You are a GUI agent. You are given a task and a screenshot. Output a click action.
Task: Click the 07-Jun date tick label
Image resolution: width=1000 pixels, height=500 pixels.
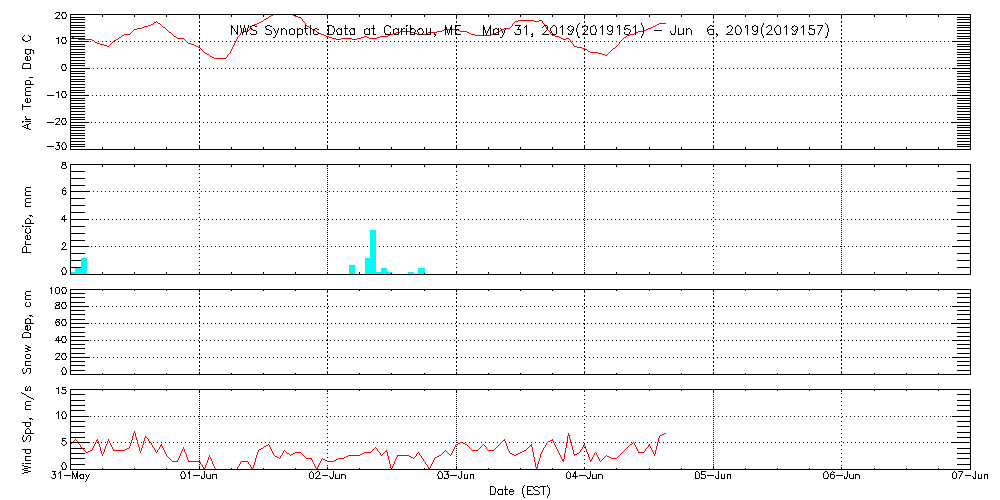969,476
